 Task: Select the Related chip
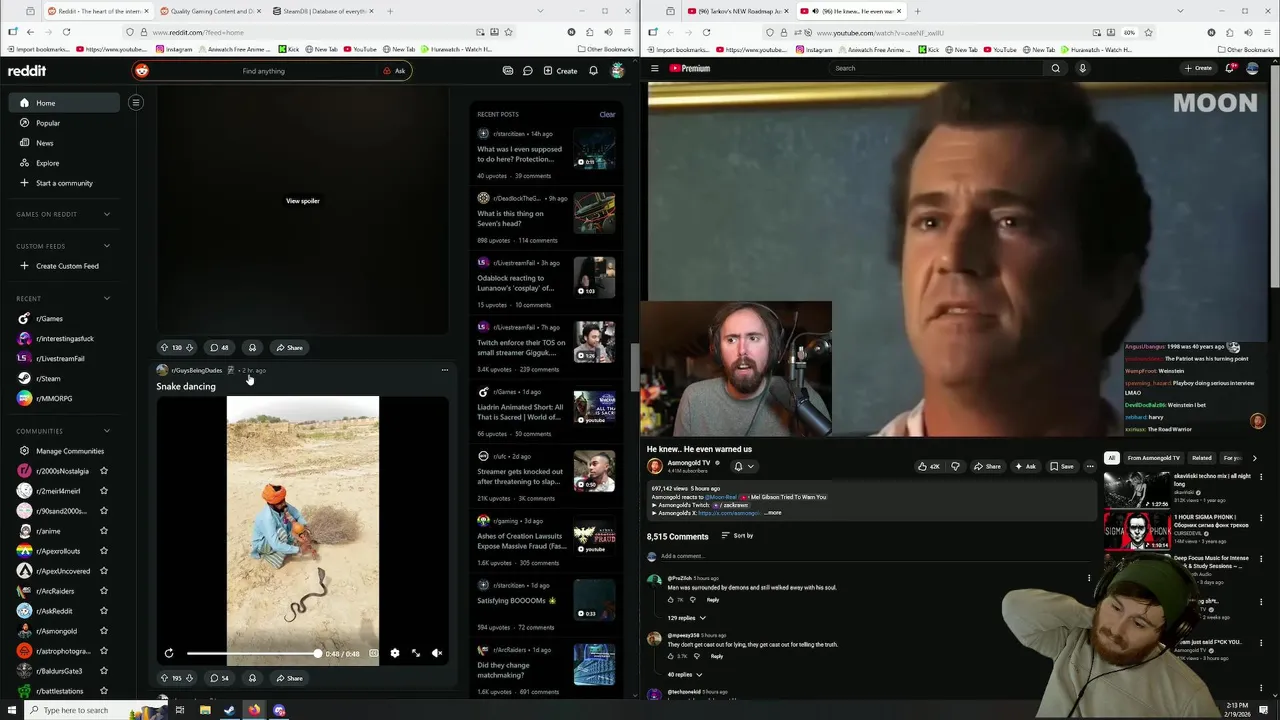(1201, 458)
